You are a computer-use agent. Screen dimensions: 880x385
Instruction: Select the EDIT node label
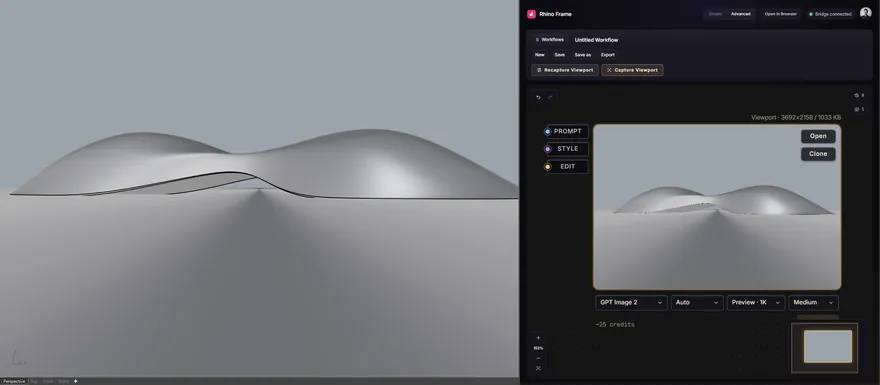click(x=568, y=167)
